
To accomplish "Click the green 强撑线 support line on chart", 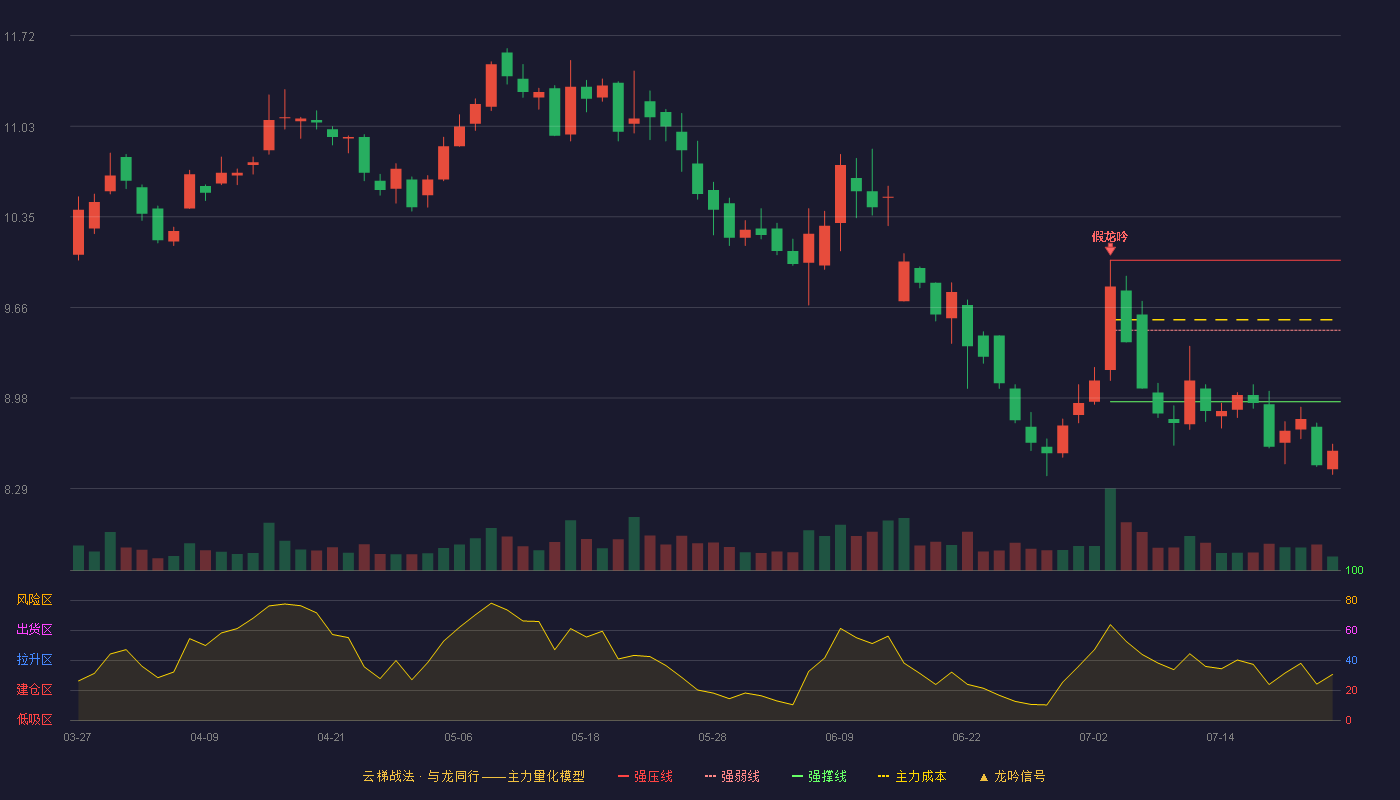I will 1225,402.
